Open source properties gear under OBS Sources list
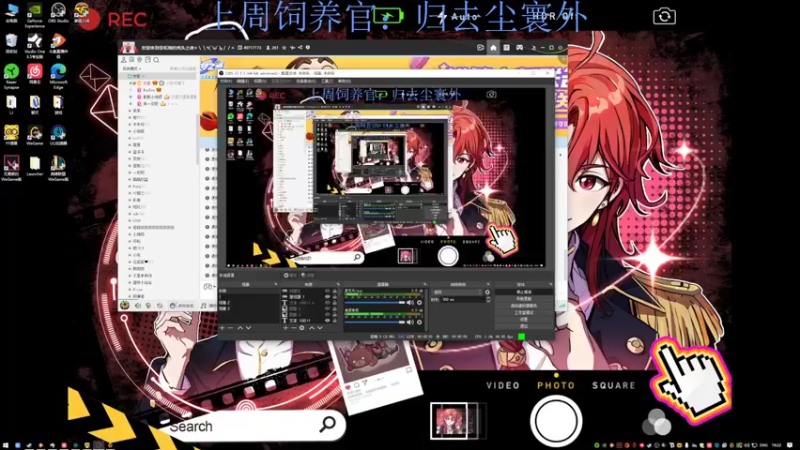Viewport: 800px width, 450px height. [x=302, y=328]
